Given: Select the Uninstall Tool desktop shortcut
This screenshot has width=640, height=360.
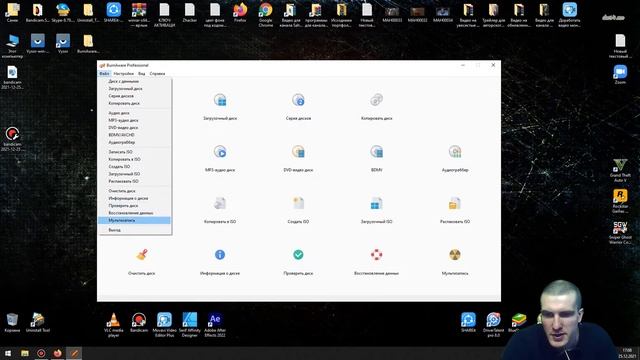Looking at the screenshot, I should point(38,322).
